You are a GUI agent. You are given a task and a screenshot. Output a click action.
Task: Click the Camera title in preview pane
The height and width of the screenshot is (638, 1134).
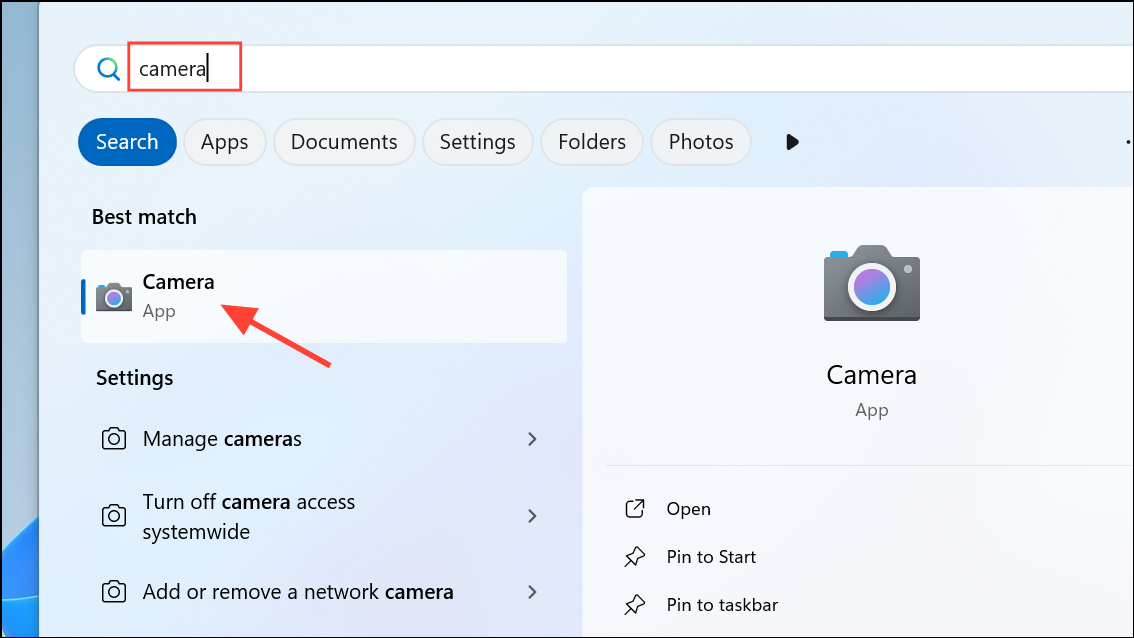pyautogui.click(x=871, y=375)
